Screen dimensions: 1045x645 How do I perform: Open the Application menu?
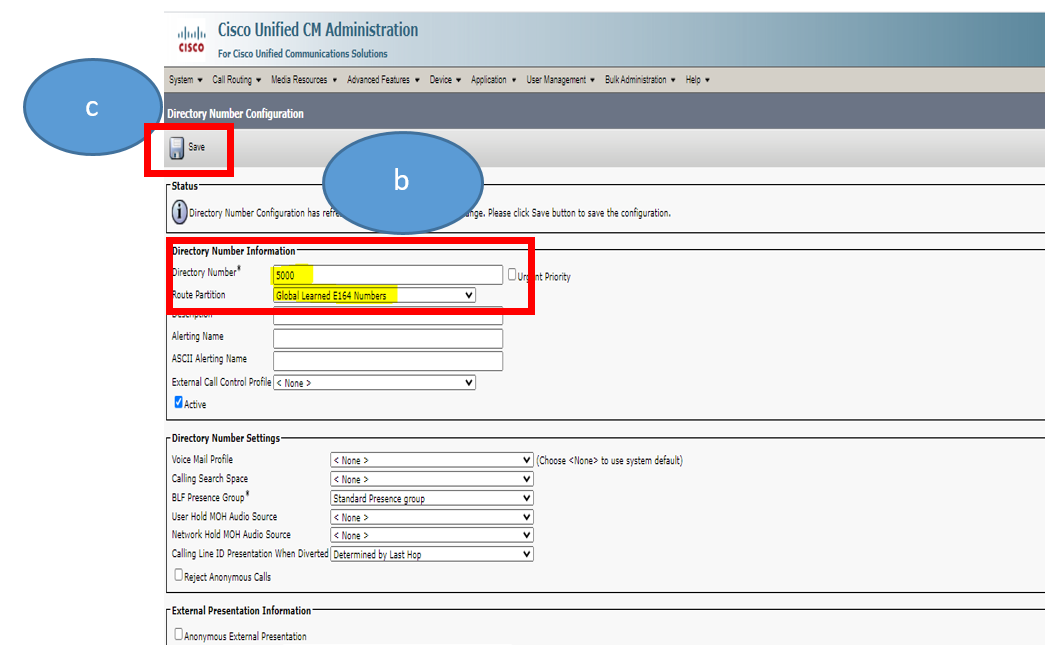(493, 79)
